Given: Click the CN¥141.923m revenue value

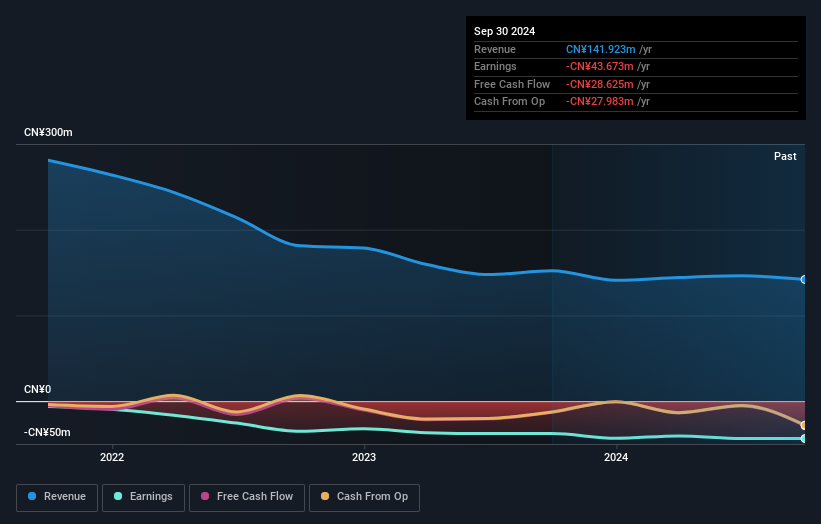Looking at the screenshot, I should click(x=601, y=49).
